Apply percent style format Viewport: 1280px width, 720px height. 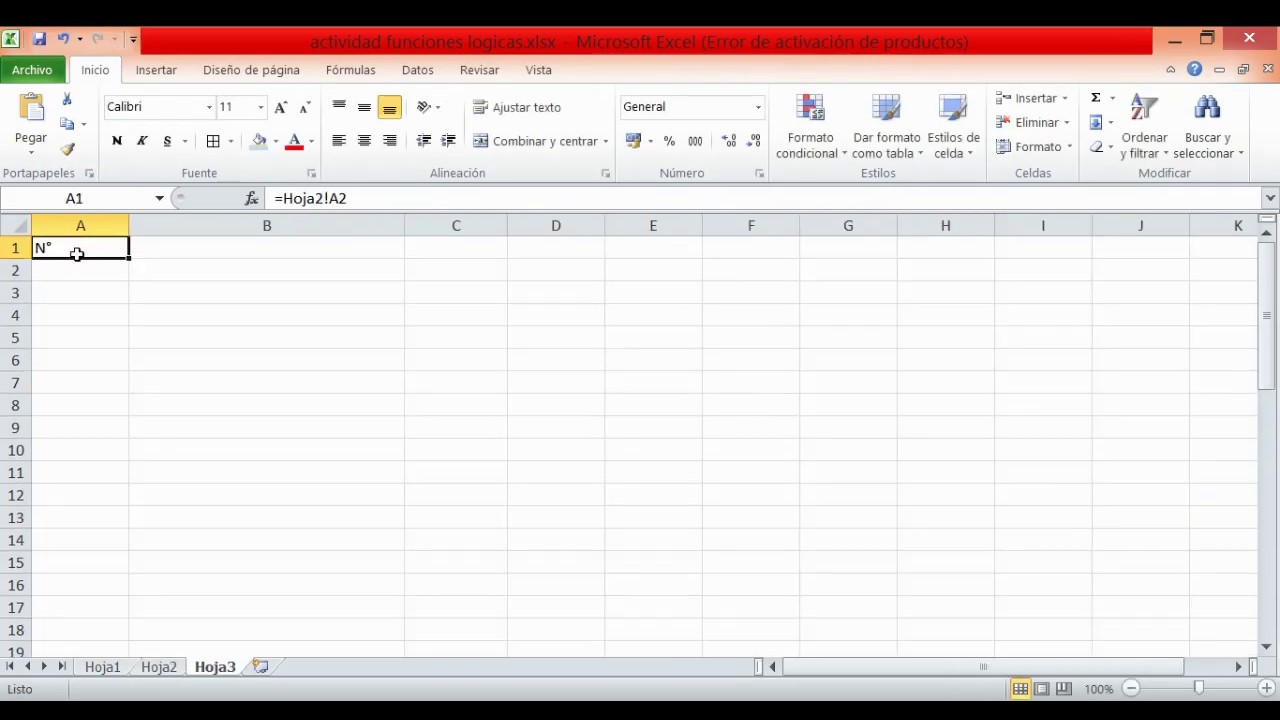click(669, 141)
